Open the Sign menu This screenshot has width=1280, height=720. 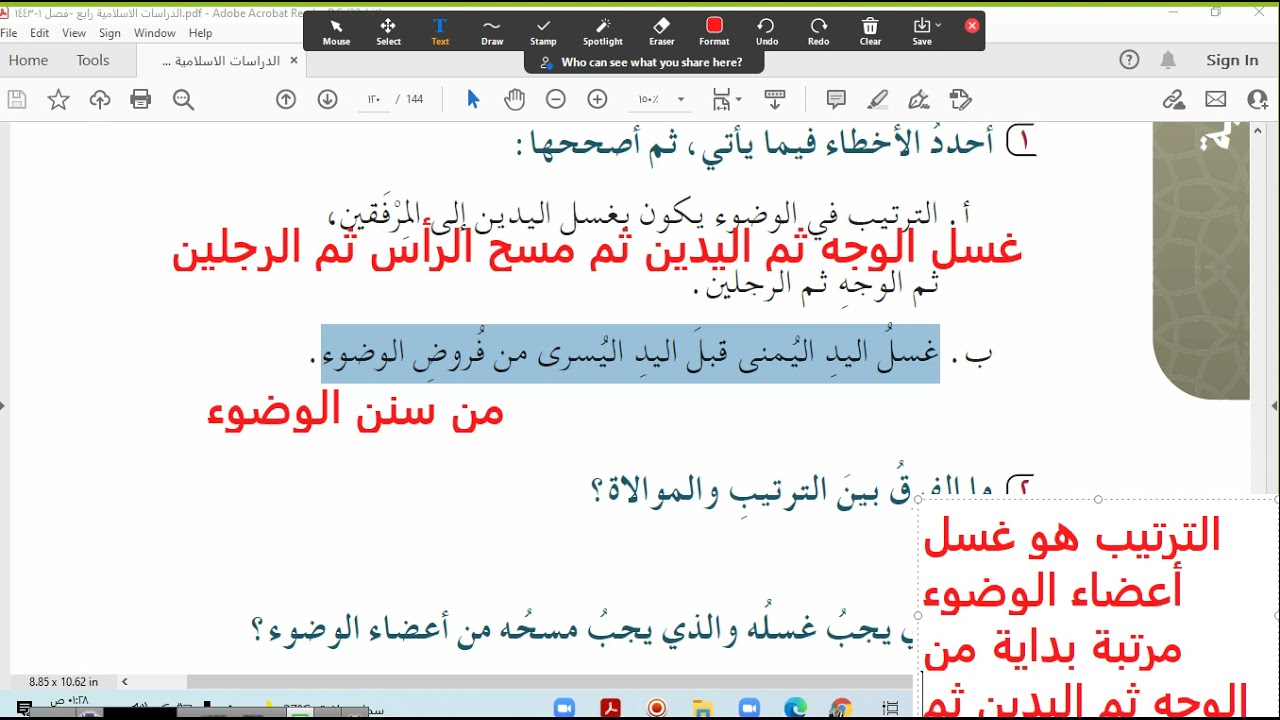(110, 33)
